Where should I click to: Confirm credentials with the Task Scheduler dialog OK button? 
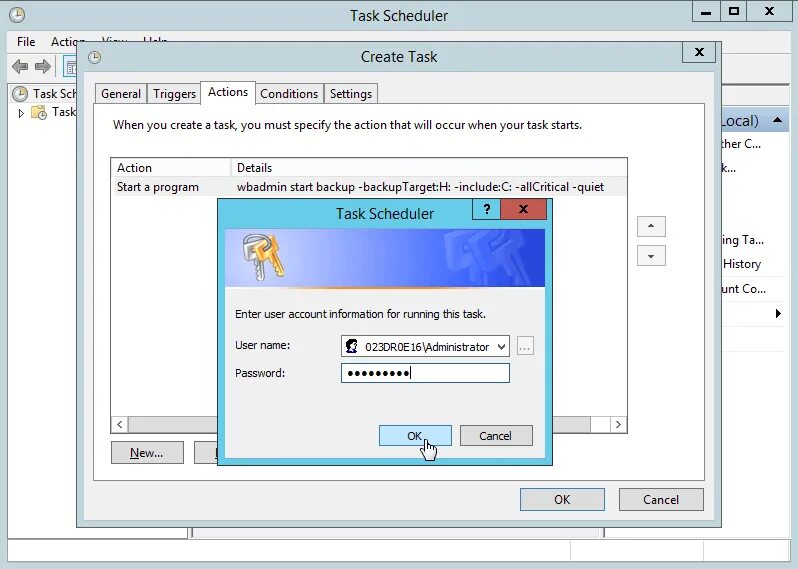[x=415, y=436]
